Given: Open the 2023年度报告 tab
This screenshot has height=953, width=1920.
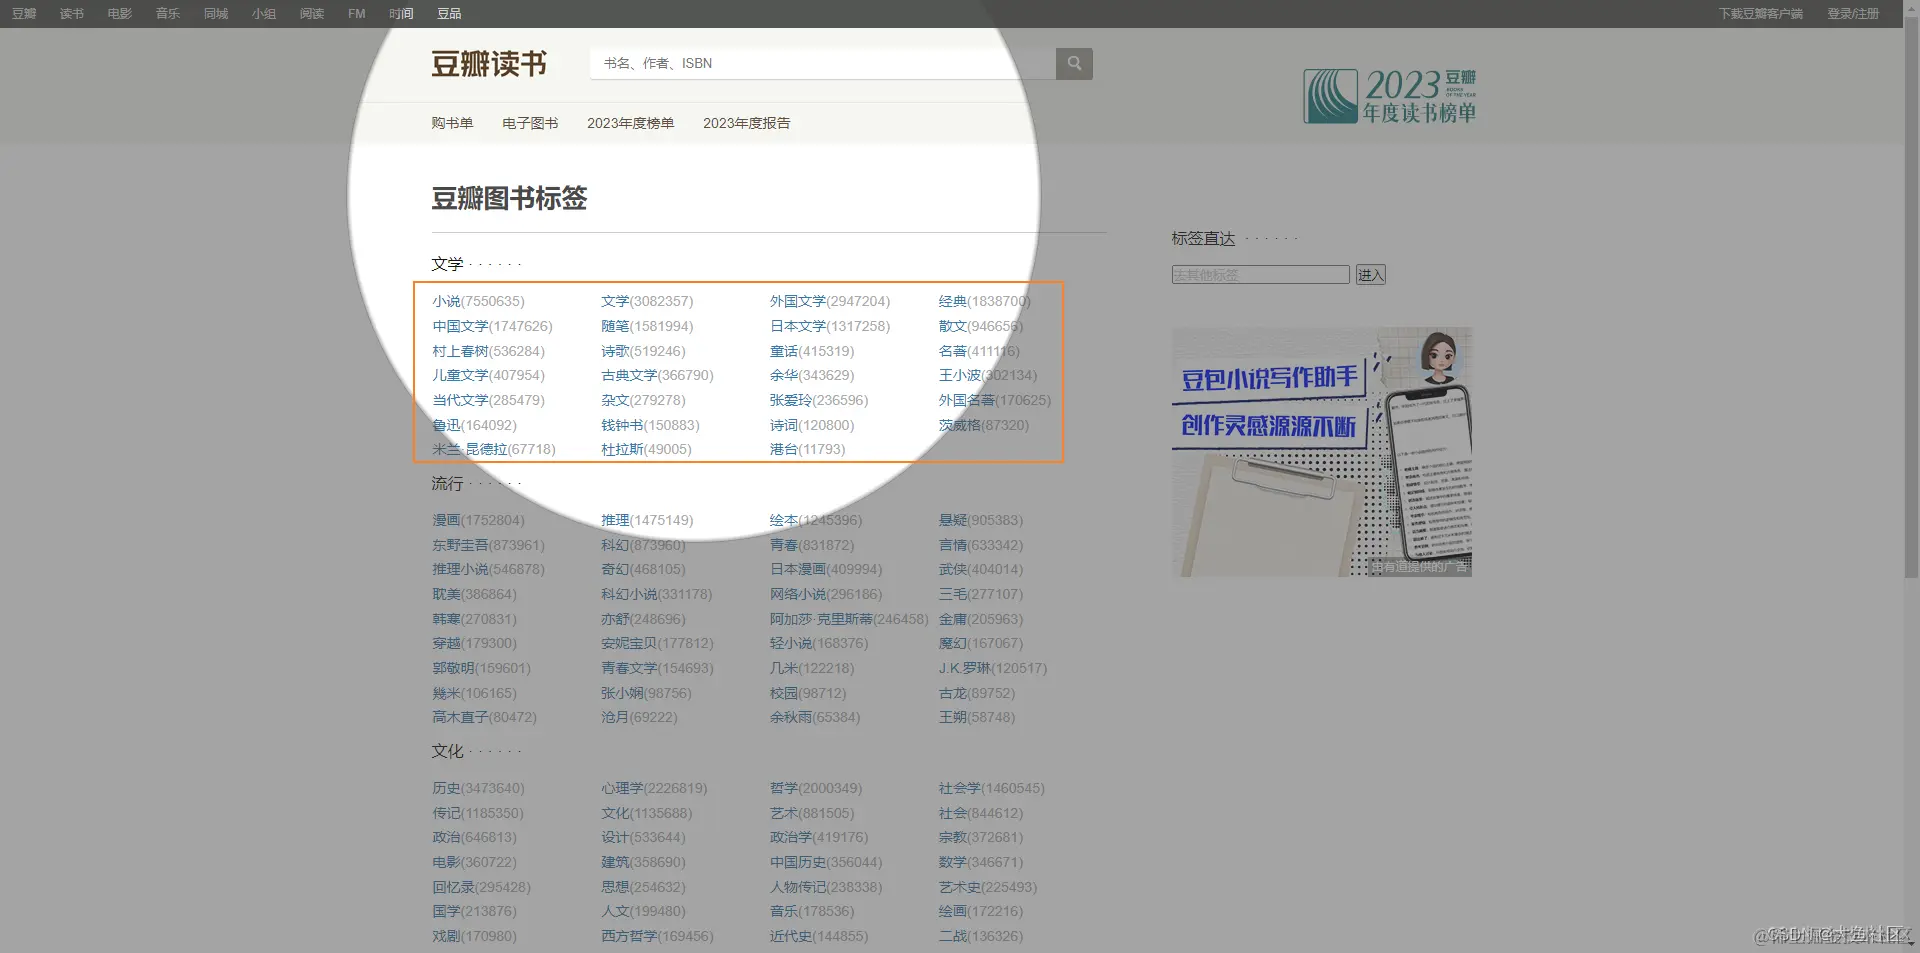Looking at the screenshot, I should tap(746, 123).
